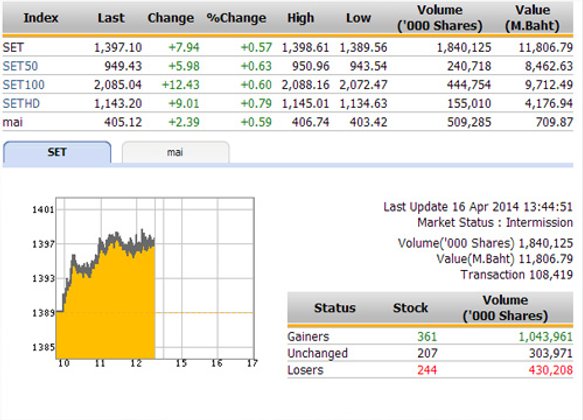
Task: Click the Last column header
Action: (111, 18)
